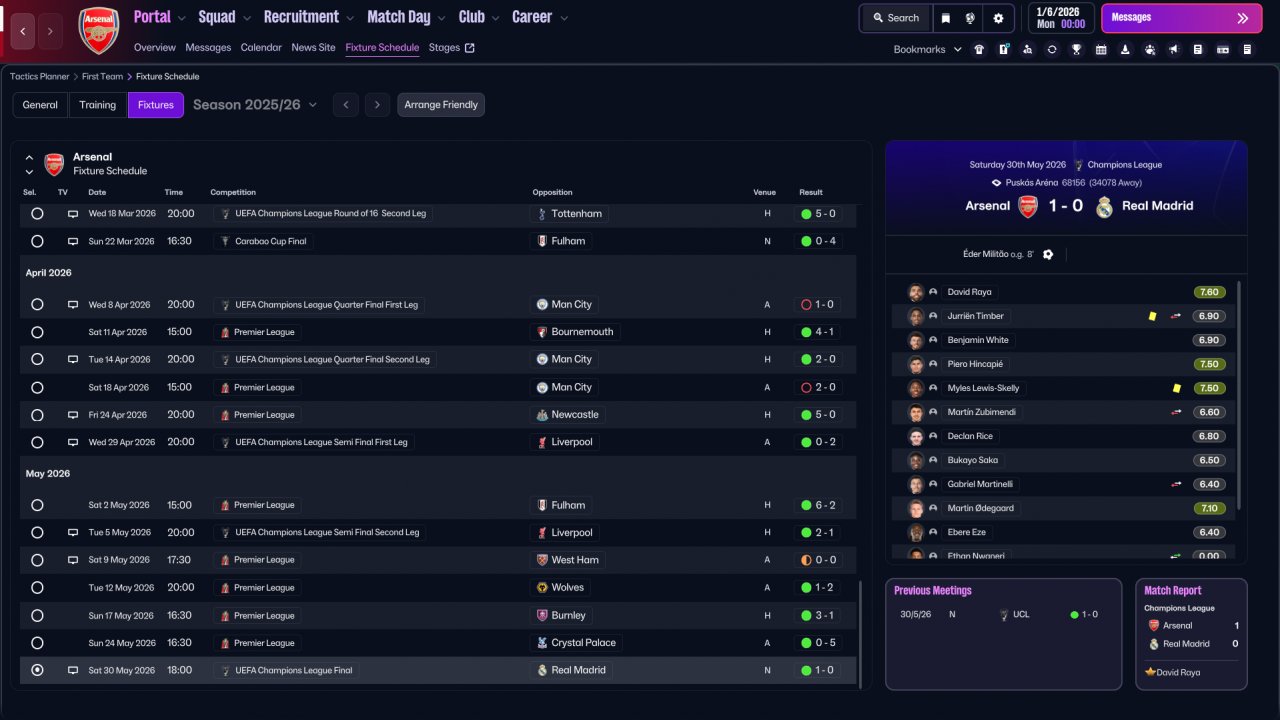Click the Arrange Friendly button

click(x=441, y=105)
